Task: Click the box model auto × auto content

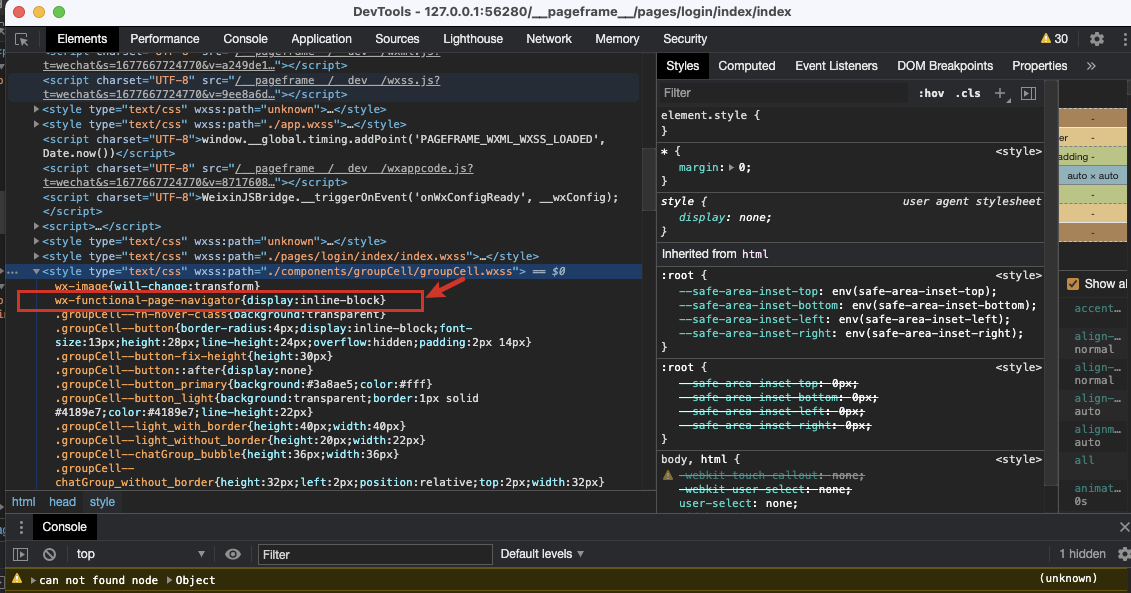Action: click(x=1092, y=175)
